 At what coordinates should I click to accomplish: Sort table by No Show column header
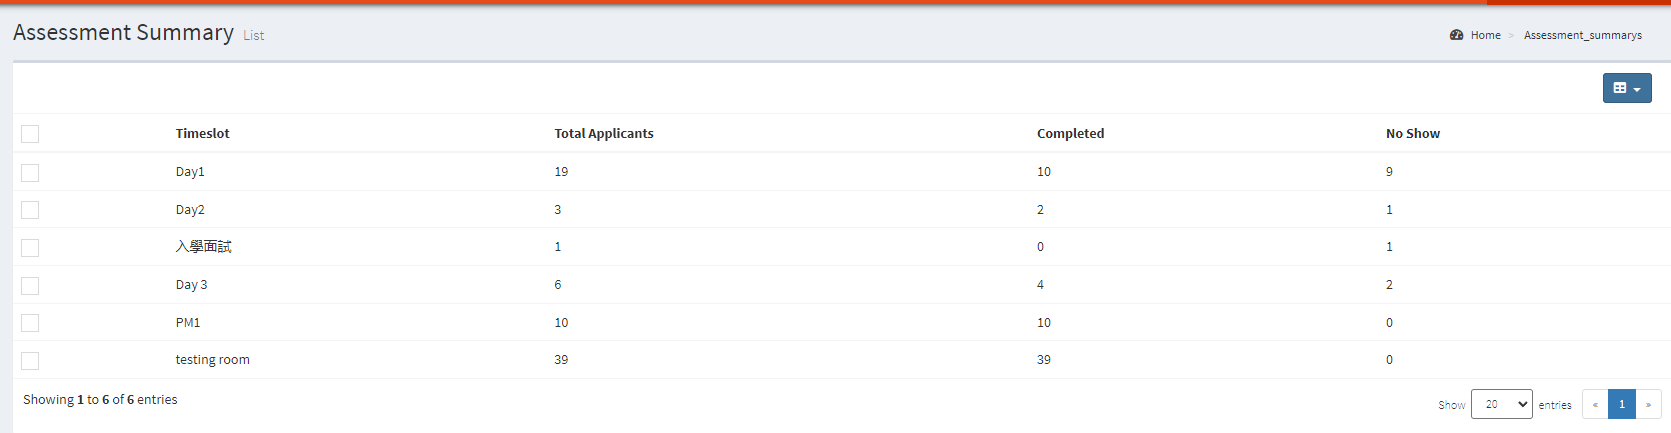(x=1412, y=133)
